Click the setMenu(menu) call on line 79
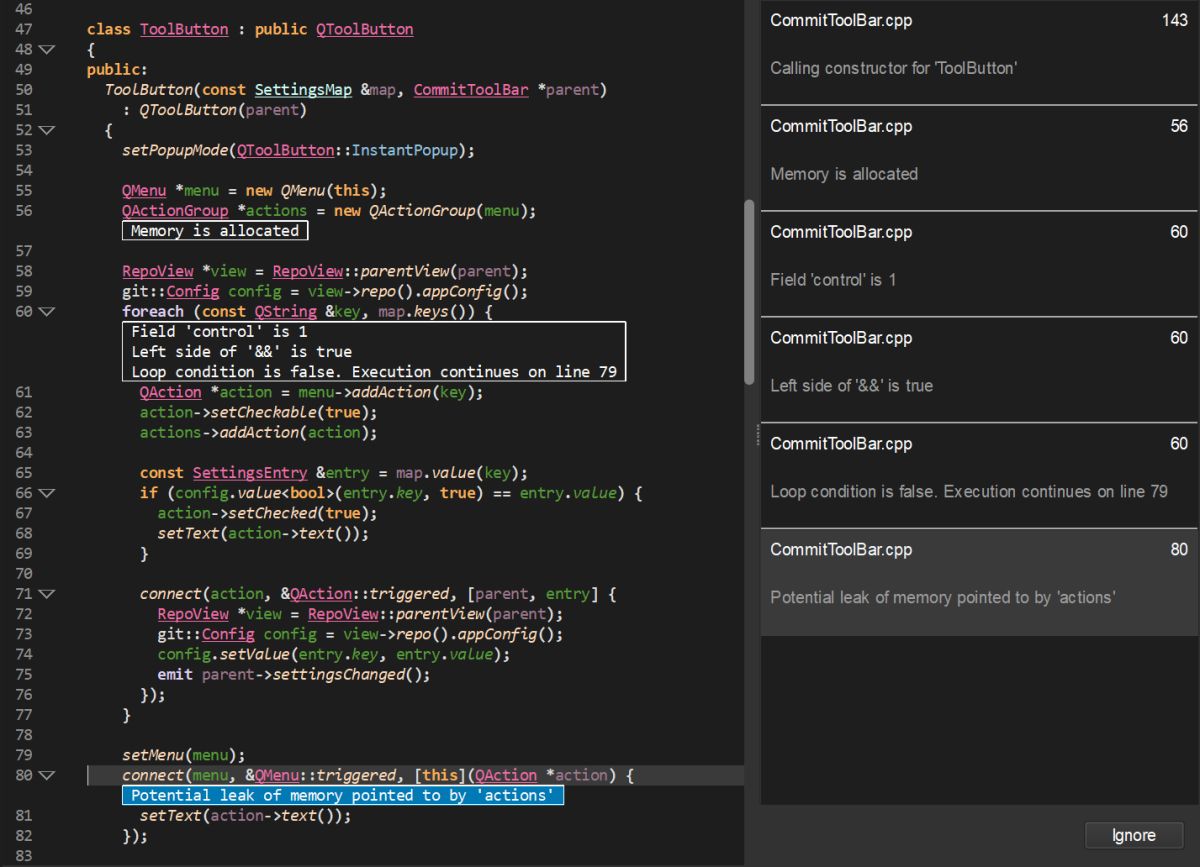Screen dimensions: 1200x867 tap(183, 755)
